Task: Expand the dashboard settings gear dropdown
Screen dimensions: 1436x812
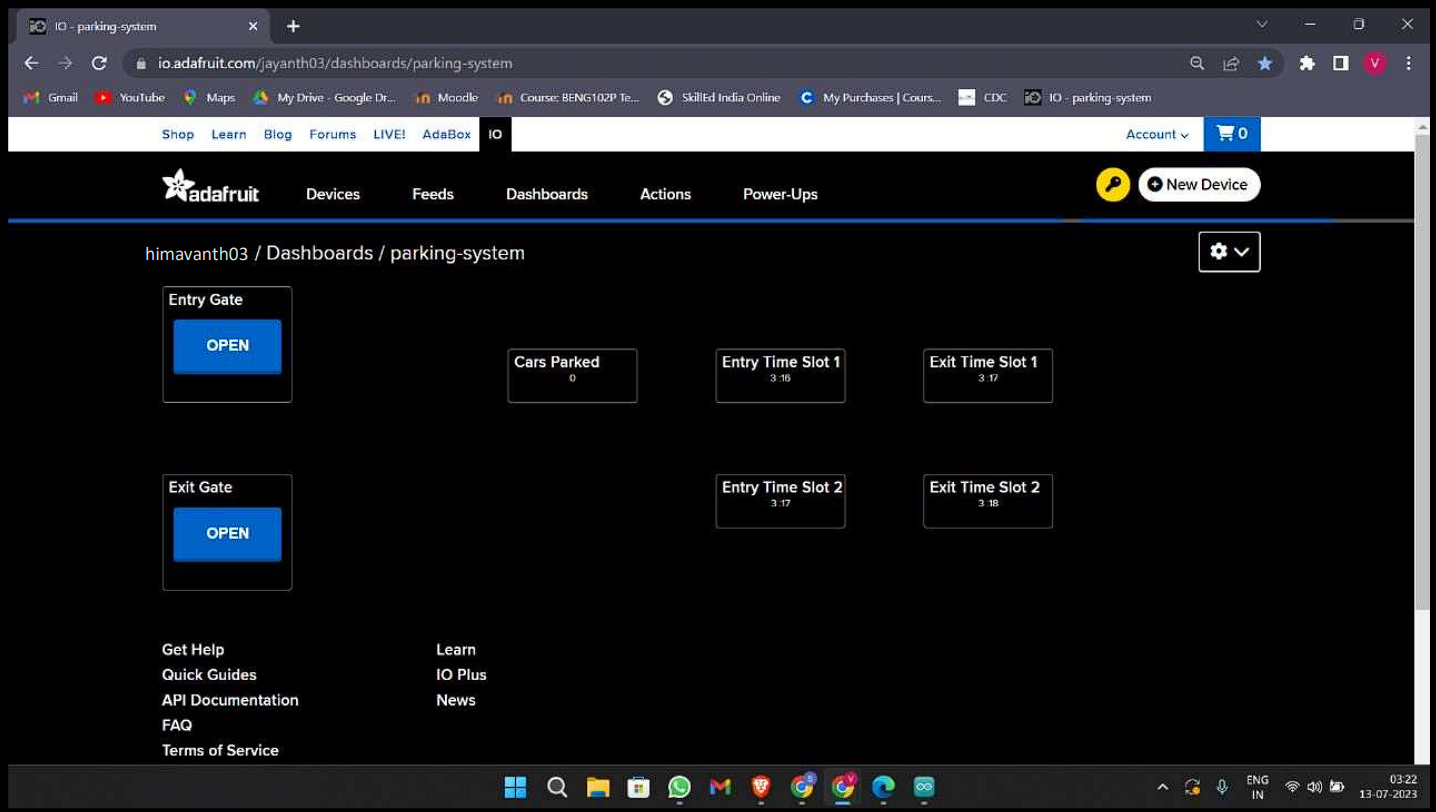Action: (1229, 252)
